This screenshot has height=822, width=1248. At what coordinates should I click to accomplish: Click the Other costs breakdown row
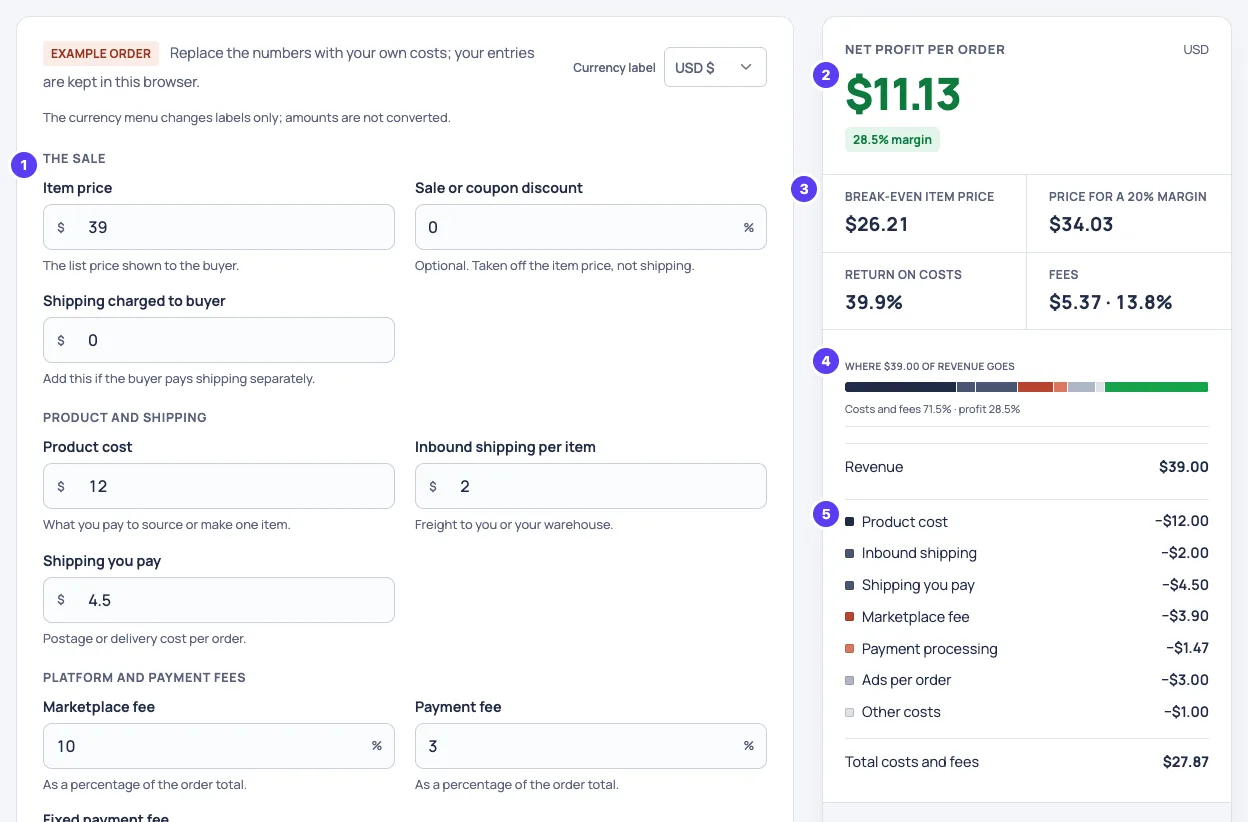click(x=1027, y=712)
